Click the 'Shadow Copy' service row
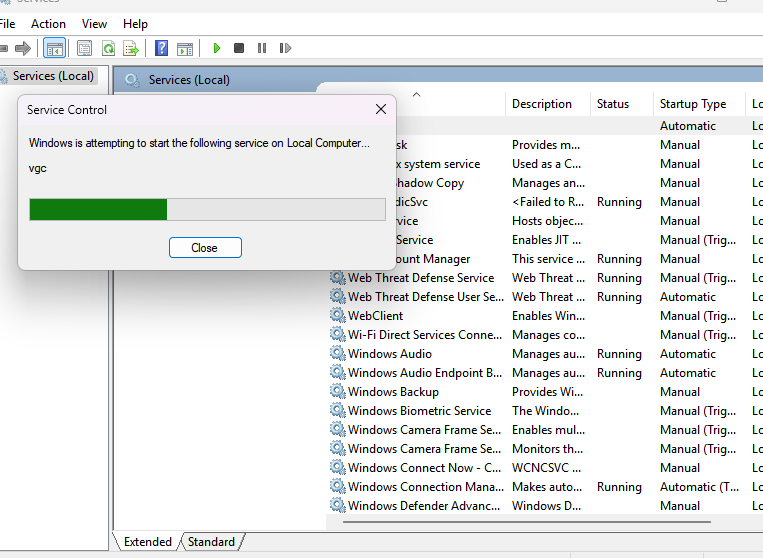 point(430,183)
